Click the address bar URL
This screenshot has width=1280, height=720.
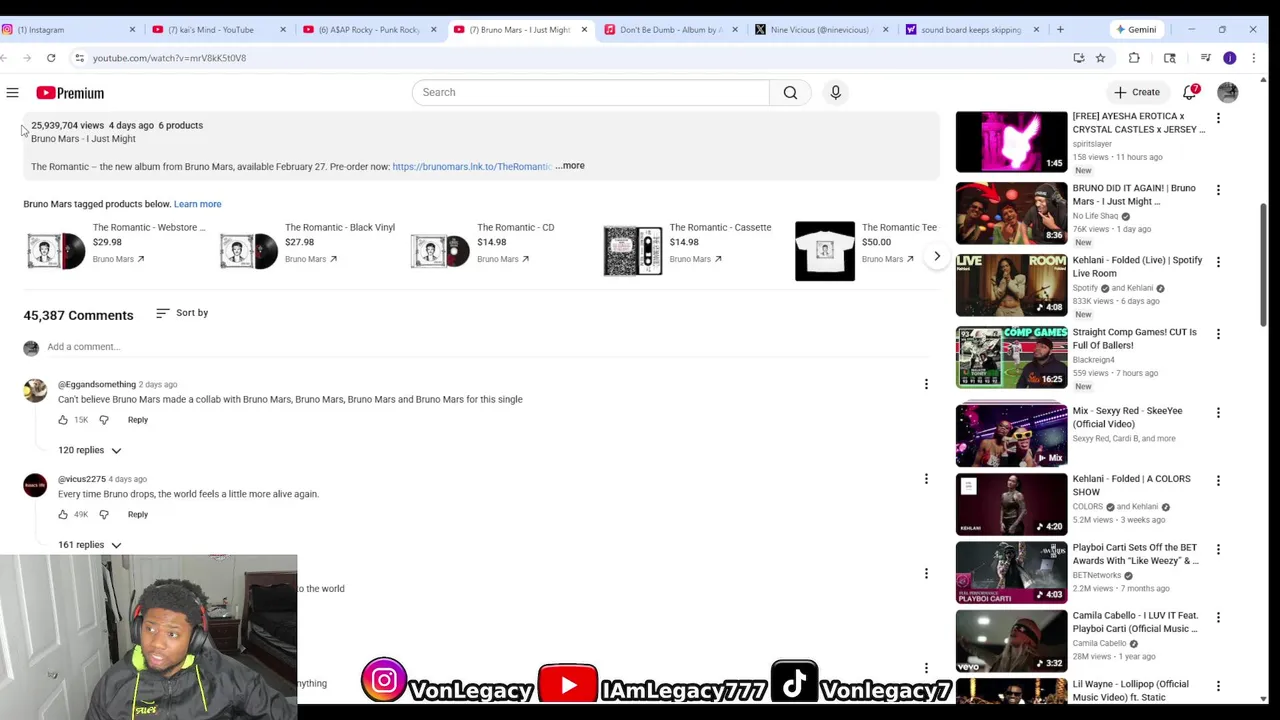point(169,58)
